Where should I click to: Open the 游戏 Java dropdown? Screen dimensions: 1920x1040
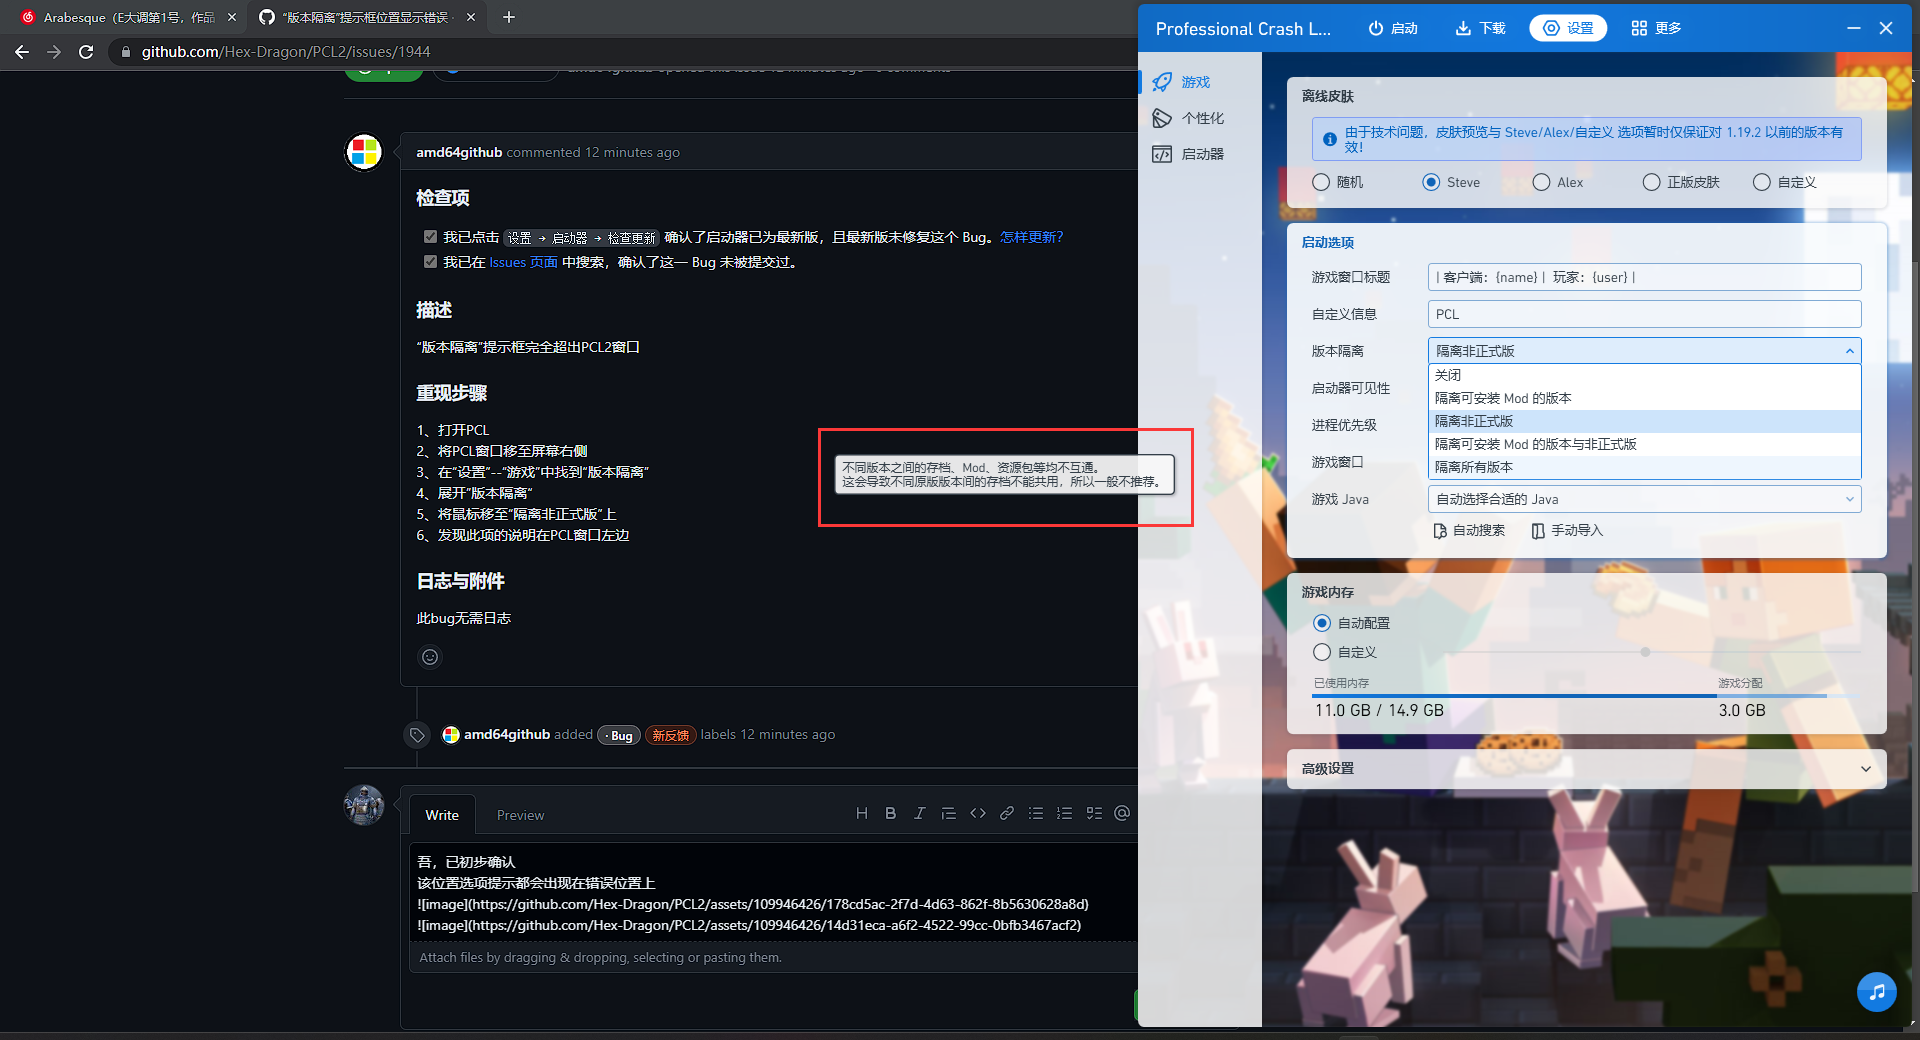tap(1644, 499)
